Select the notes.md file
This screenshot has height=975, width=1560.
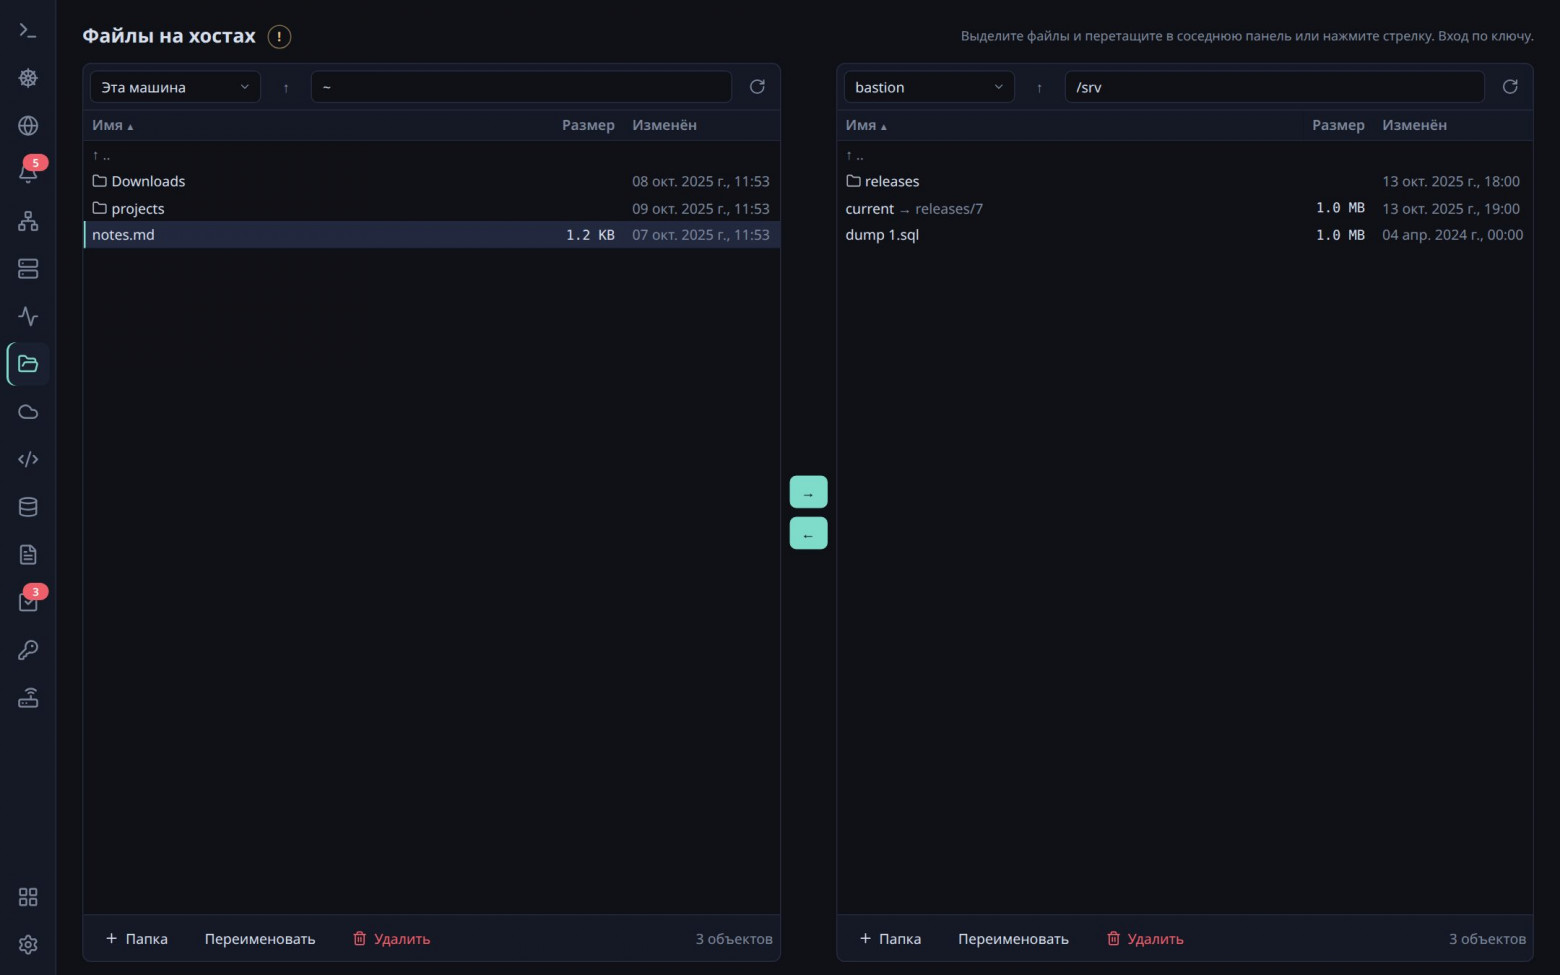(432, 235)
